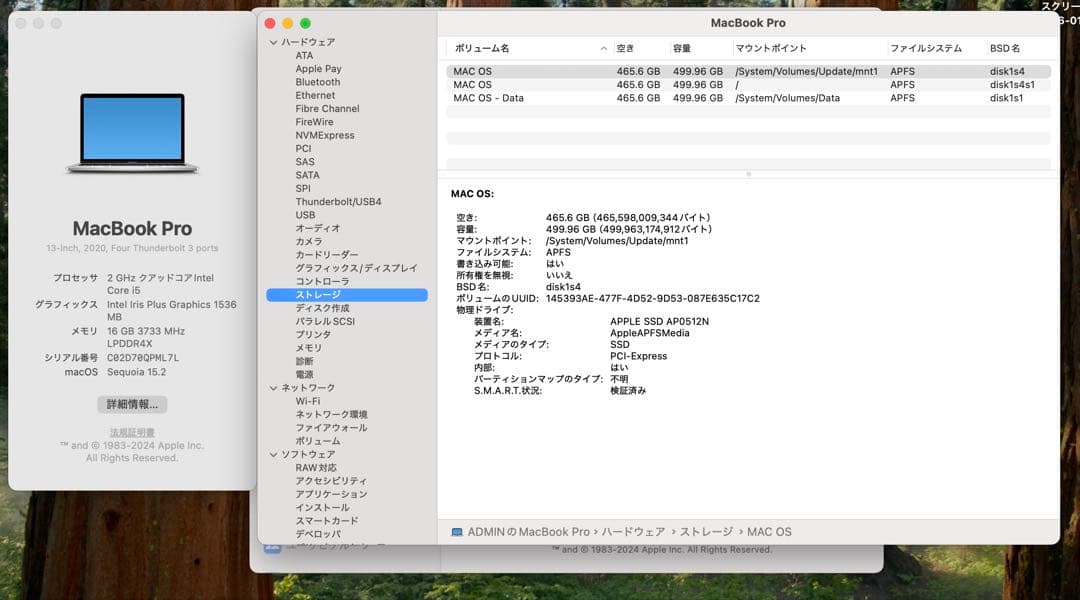Select 電源 in the hardware sidebar

(303, 373)
